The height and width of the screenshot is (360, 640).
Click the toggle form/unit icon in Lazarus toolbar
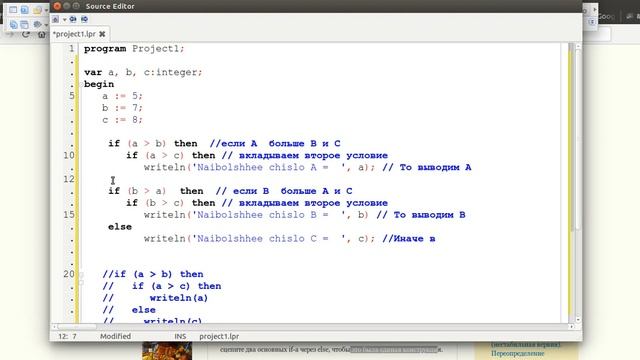[x=24, y=10]
